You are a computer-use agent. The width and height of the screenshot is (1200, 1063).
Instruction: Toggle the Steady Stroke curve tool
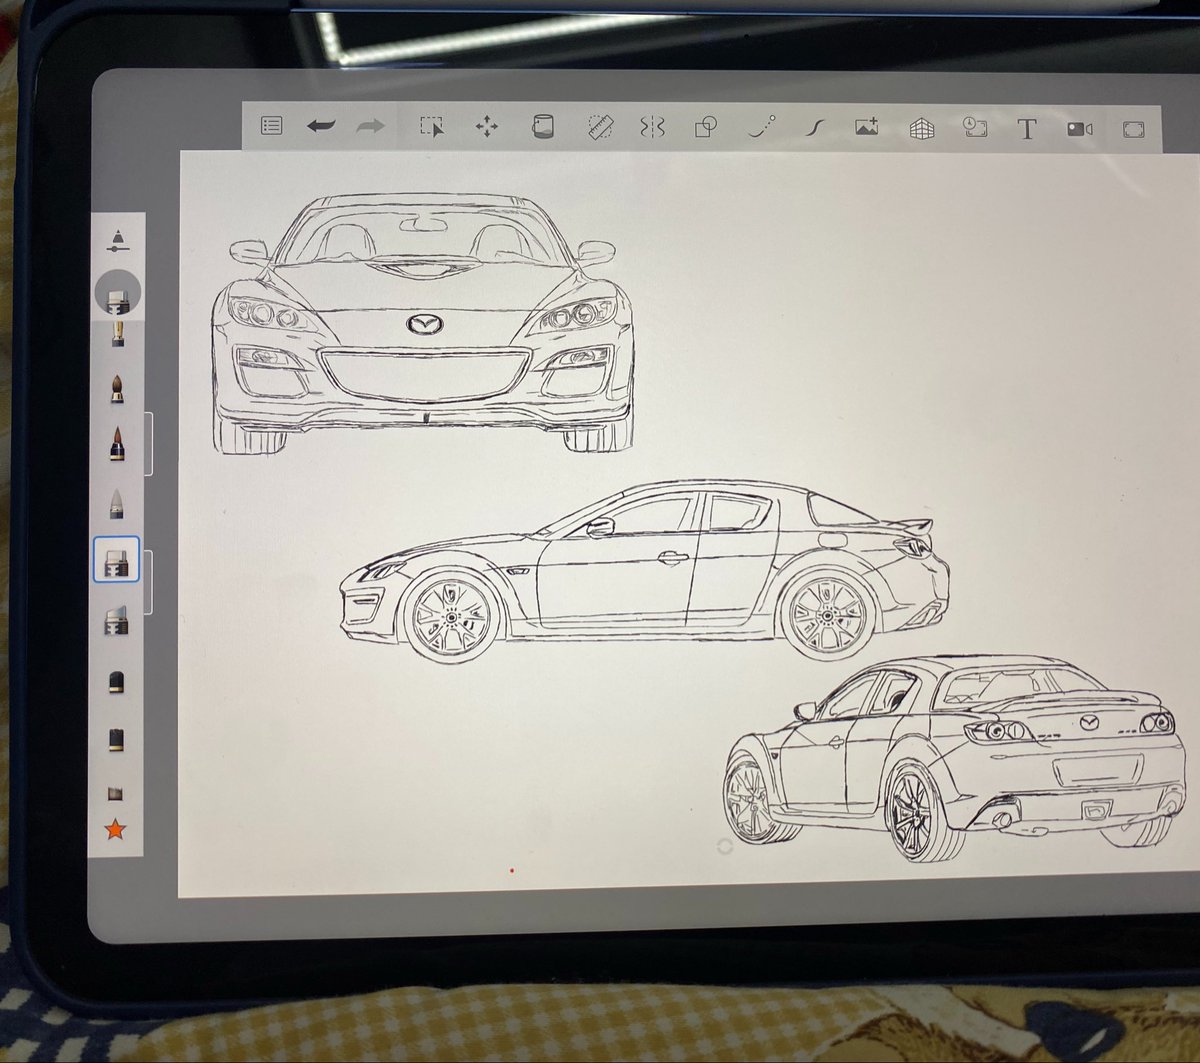click(815, 128)
